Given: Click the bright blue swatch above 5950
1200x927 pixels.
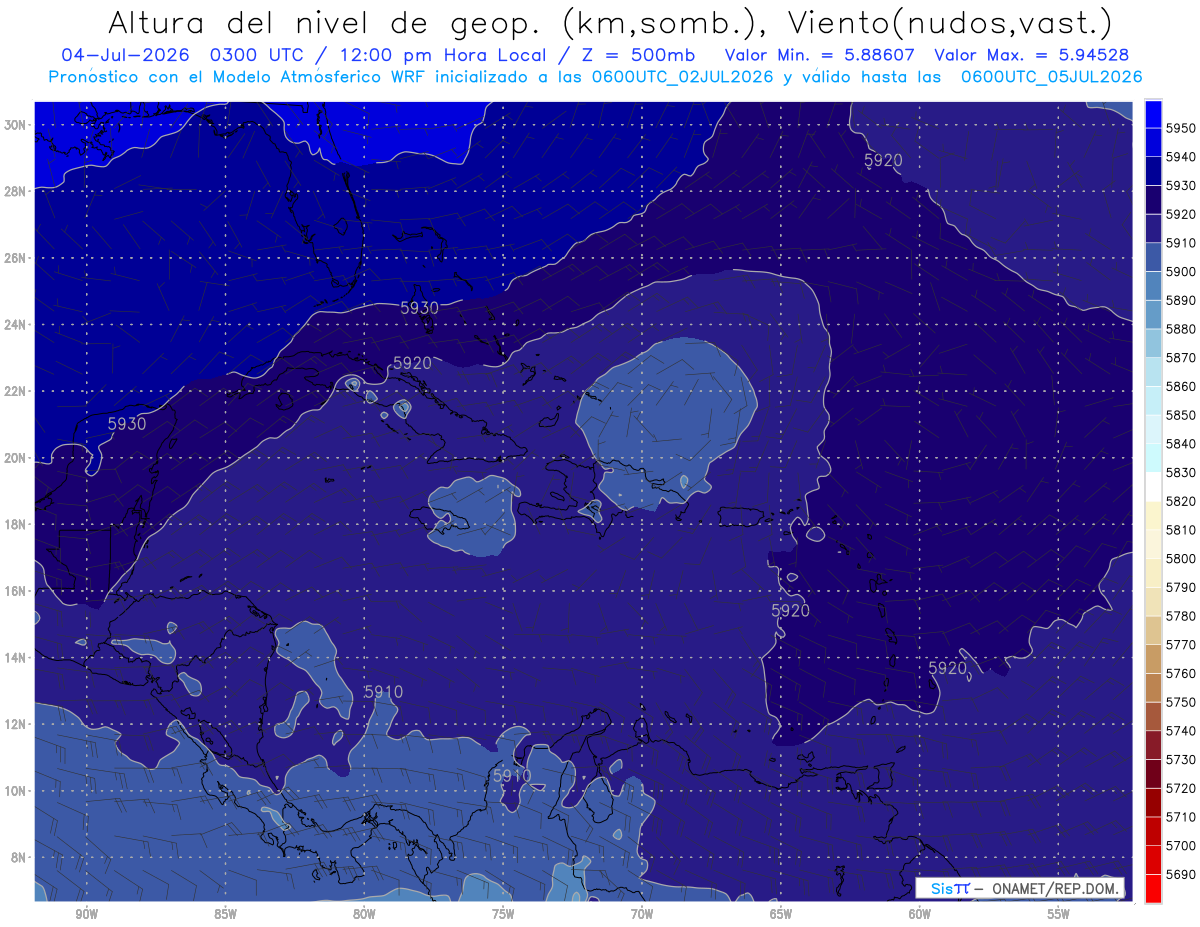Looking at the screenshot, I should 1153,114.
